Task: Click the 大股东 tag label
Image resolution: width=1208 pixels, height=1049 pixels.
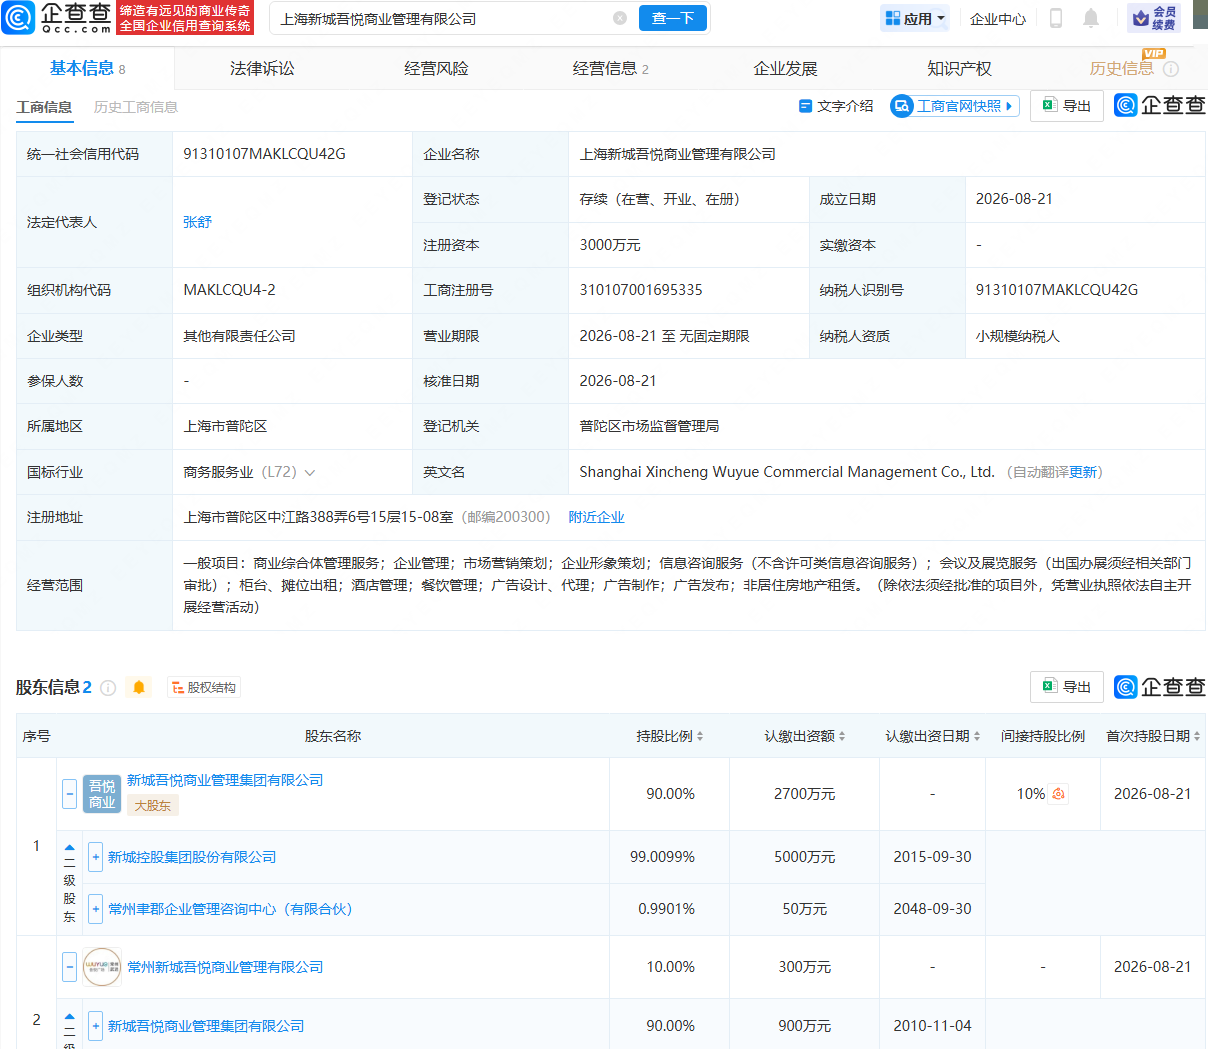Action: coord(153,805)
